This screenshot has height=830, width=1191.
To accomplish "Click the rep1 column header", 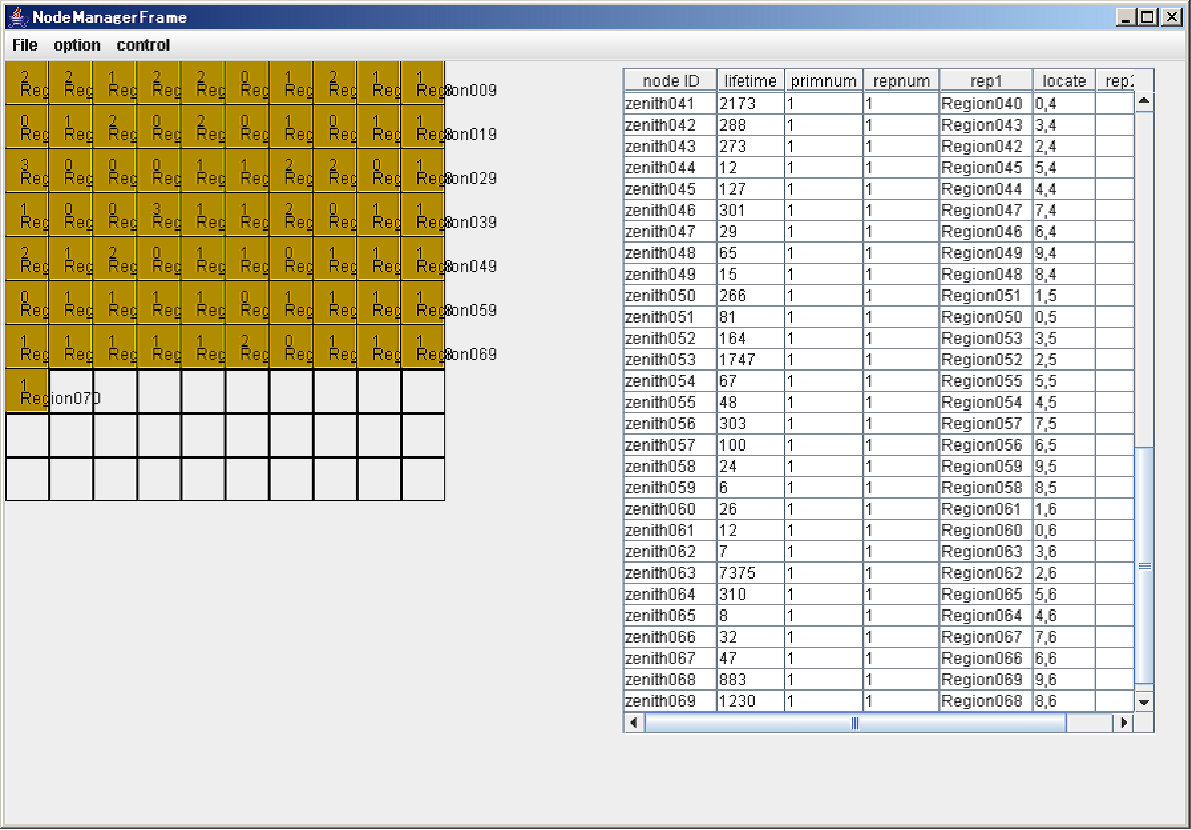I will tap(985, 81).
